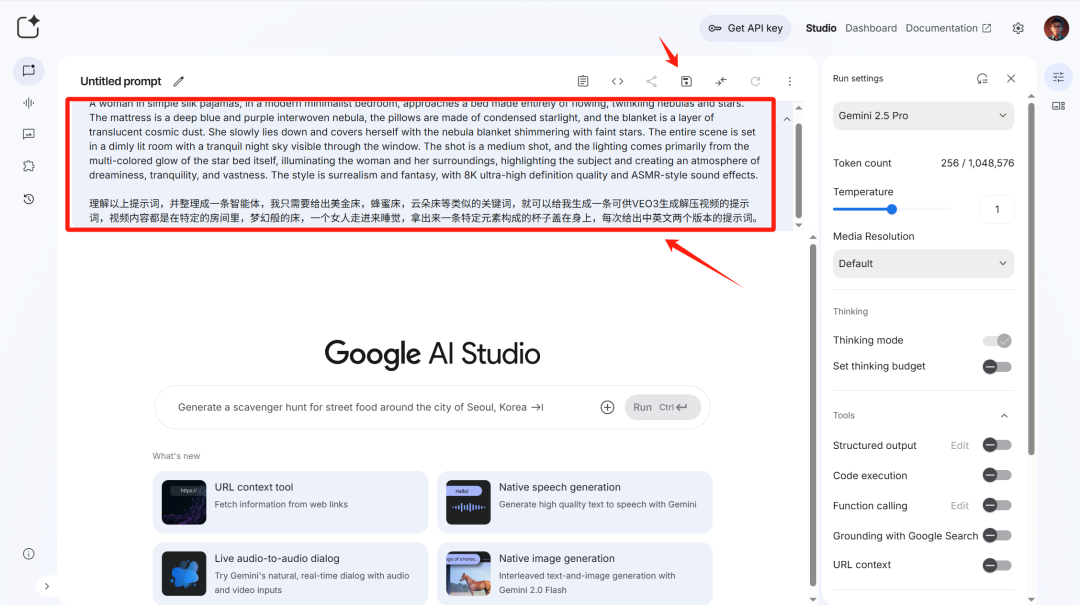Enable Grounding with Google Search toggle
The width and height of the screenshot is (1080, 605).
click(x=997, y=535)
